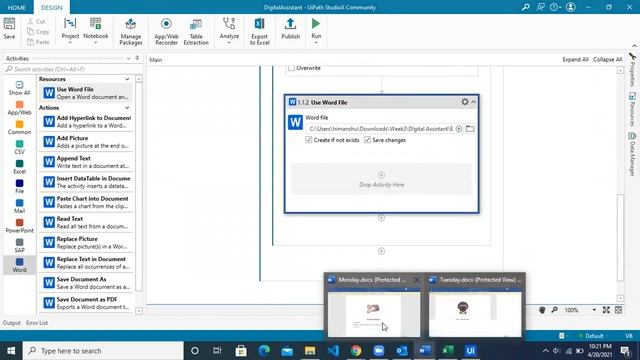Filter activities by Mail
Image resolution: width=640 pixels, height=360 pixels.
point(19,206)
